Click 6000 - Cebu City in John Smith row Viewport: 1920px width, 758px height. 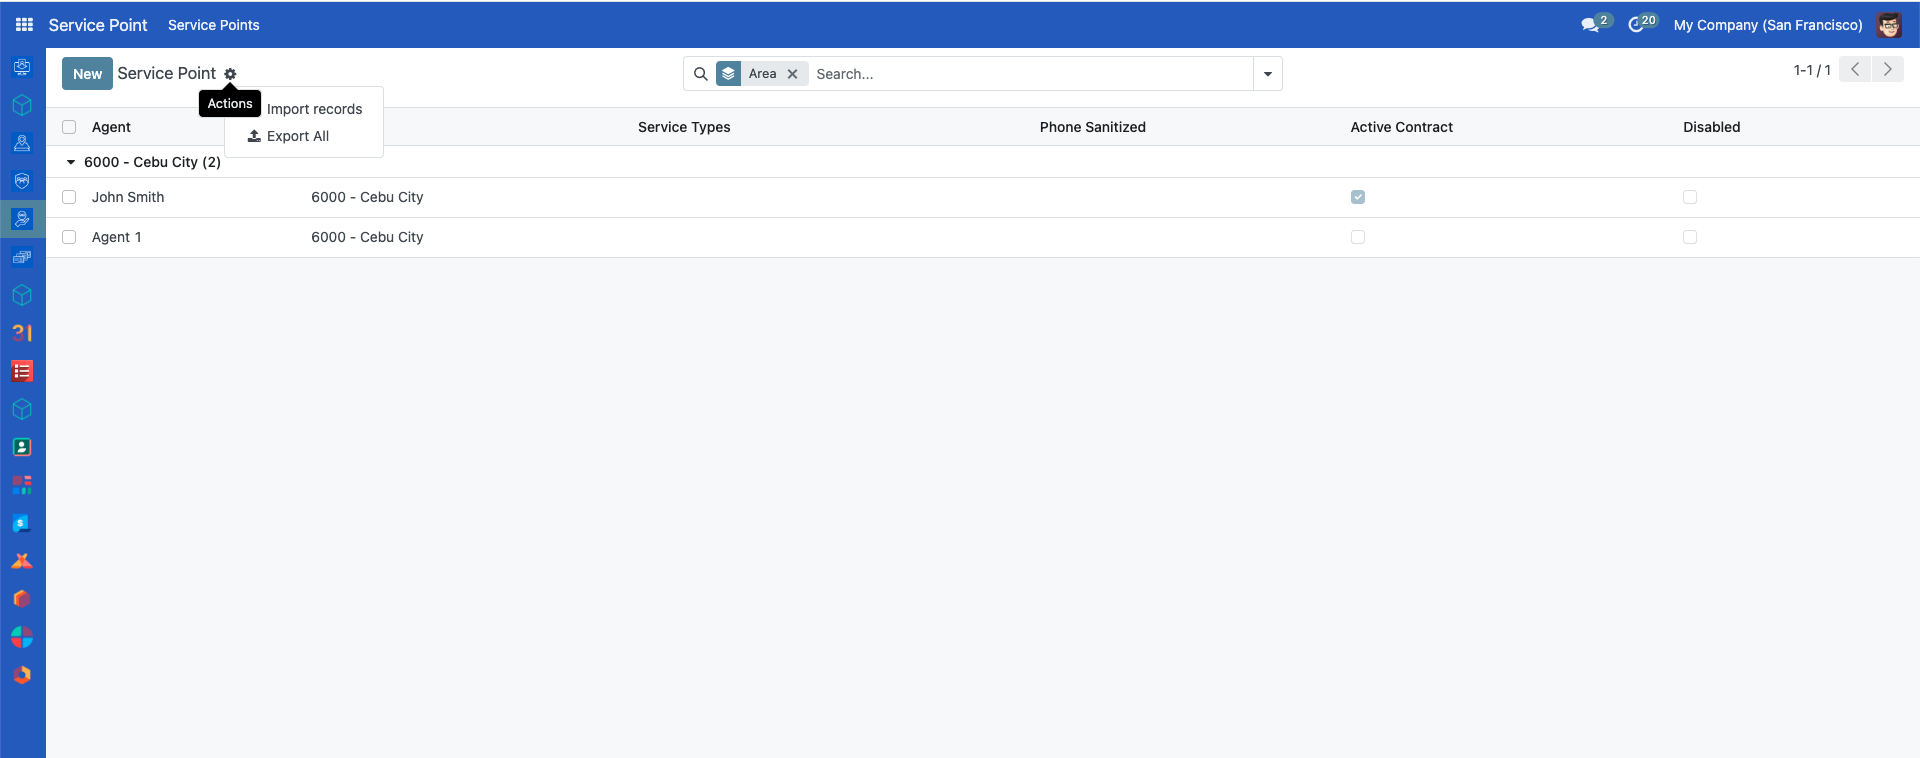367,197
